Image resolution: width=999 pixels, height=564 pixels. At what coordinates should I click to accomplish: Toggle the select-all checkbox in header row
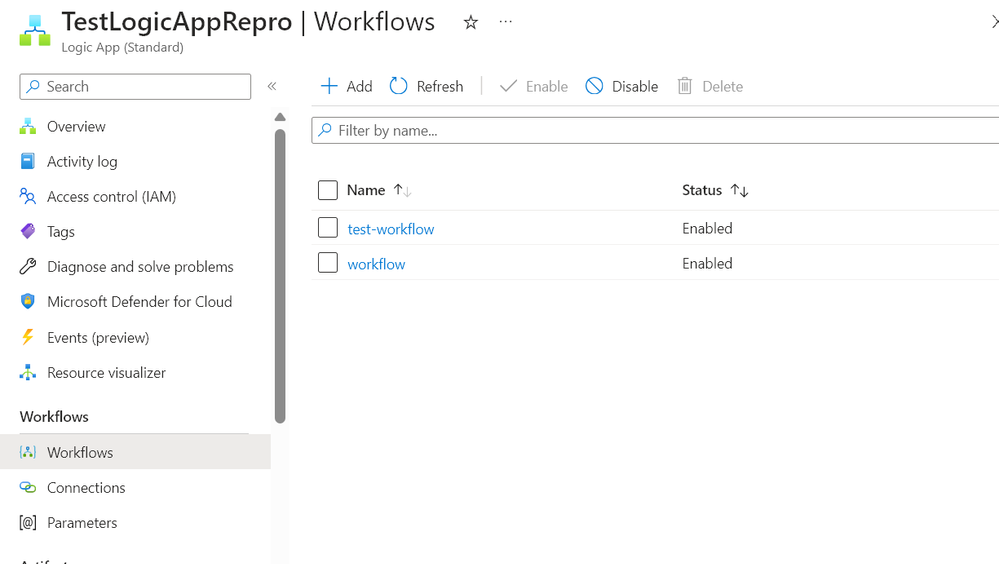pos(327,190)
